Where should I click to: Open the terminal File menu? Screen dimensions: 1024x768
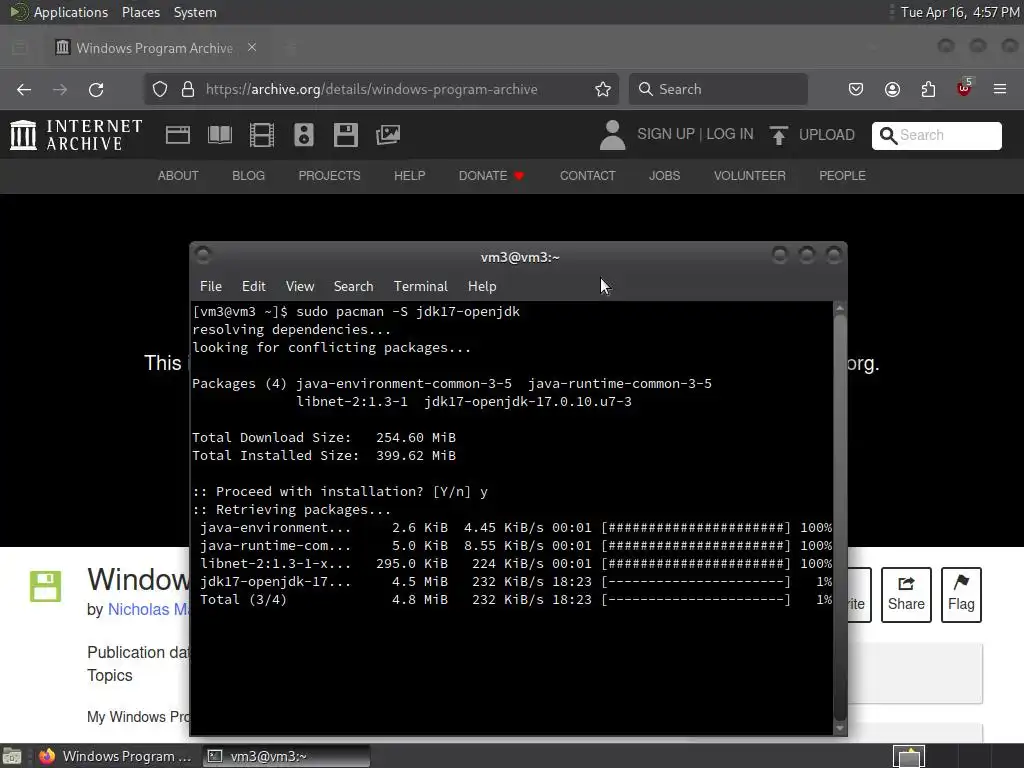[x=210, y=286]
